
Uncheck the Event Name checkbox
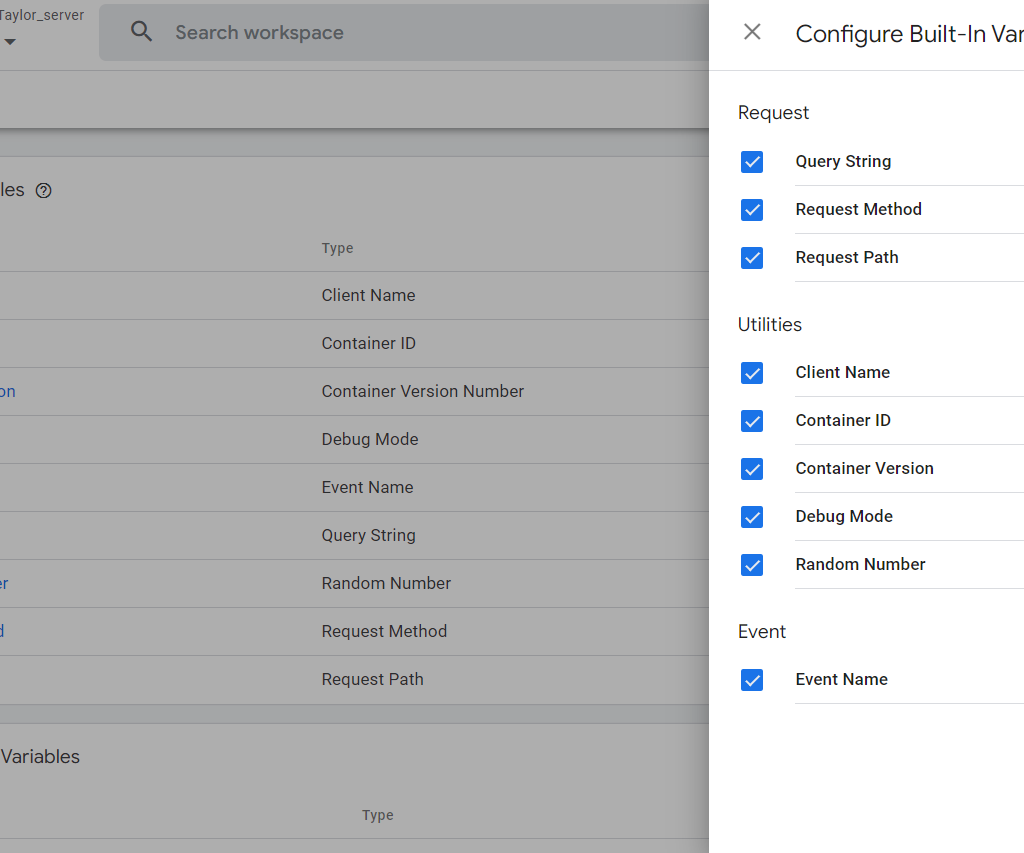coord(752,680)
